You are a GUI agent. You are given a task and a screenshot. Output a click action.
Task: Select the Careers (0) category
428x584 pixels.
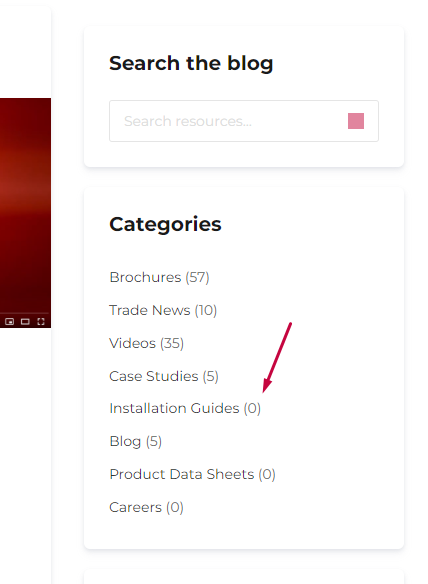click(146, 507)
